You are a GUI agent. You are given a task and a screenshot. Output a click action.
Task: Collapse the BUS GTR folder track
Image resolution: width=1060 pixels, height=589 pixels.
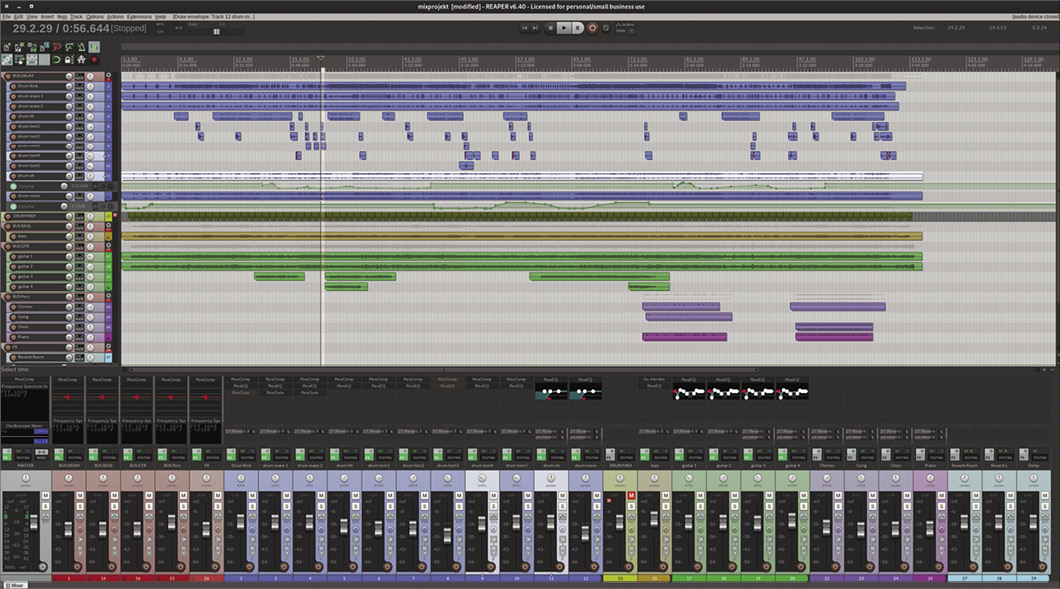pyautogui.click(x=108, y=245)
